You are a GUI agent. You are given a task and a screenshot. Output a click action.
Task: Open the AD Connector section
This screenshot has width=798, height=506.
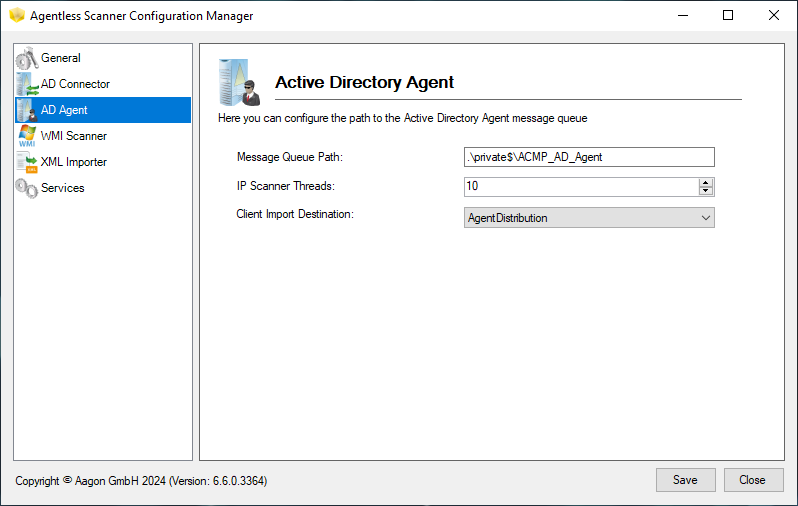pyautogui.click(x=75, y=84)
